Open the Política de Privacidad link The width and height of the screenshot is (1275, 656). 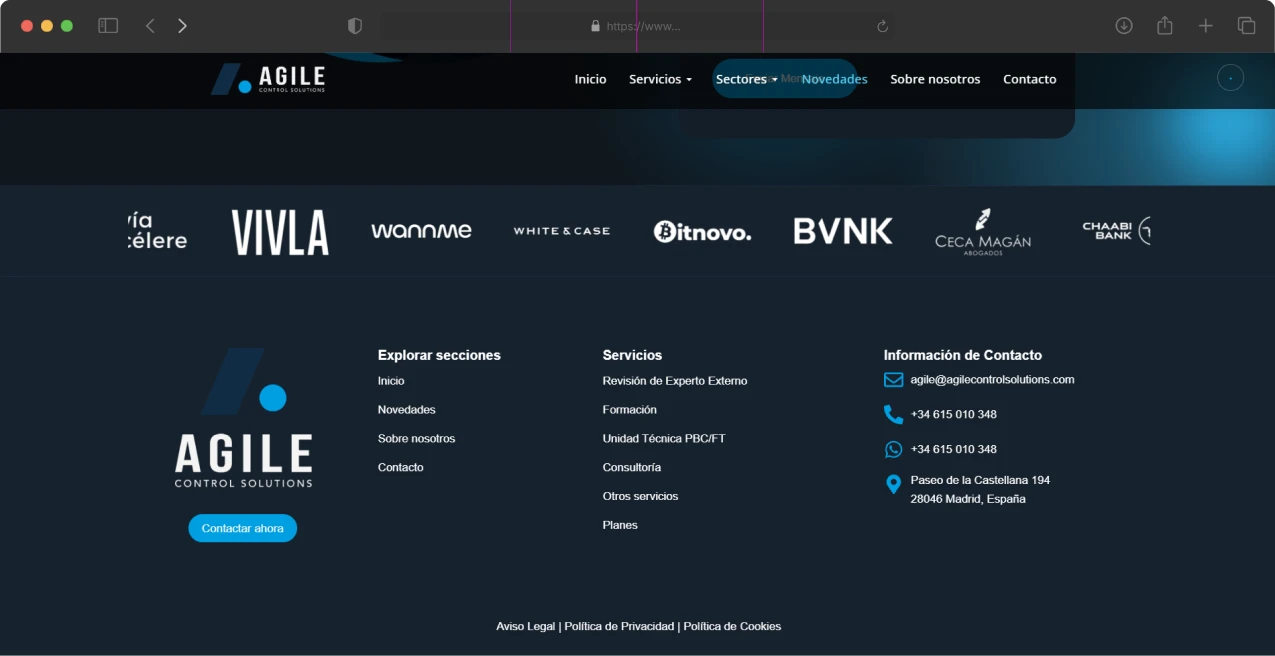(619, 626)
